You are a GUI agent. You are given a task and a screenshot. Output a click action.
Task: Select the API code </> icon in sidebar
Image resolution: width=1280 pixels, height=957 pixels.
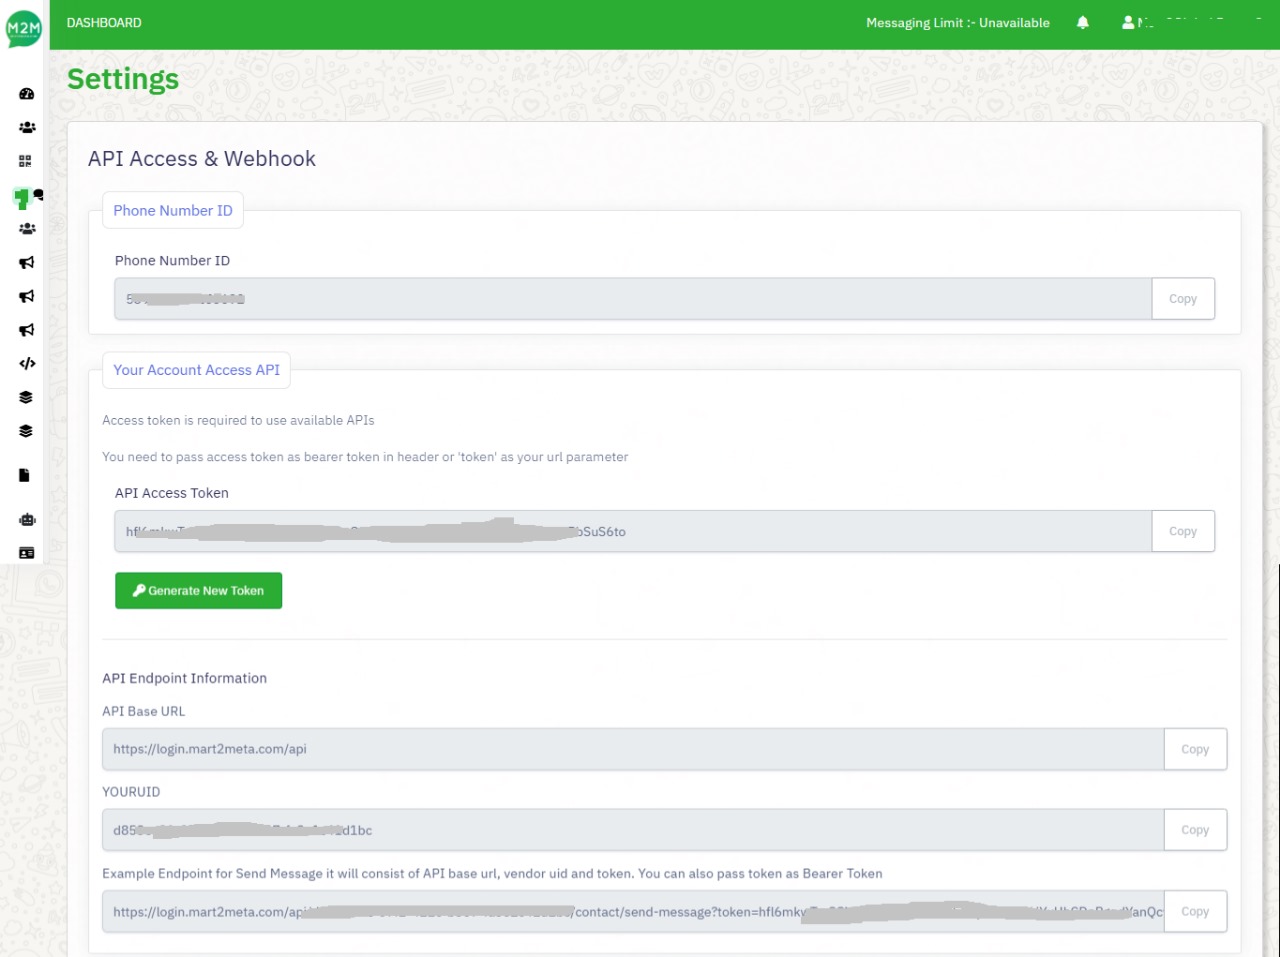(26, 363)
